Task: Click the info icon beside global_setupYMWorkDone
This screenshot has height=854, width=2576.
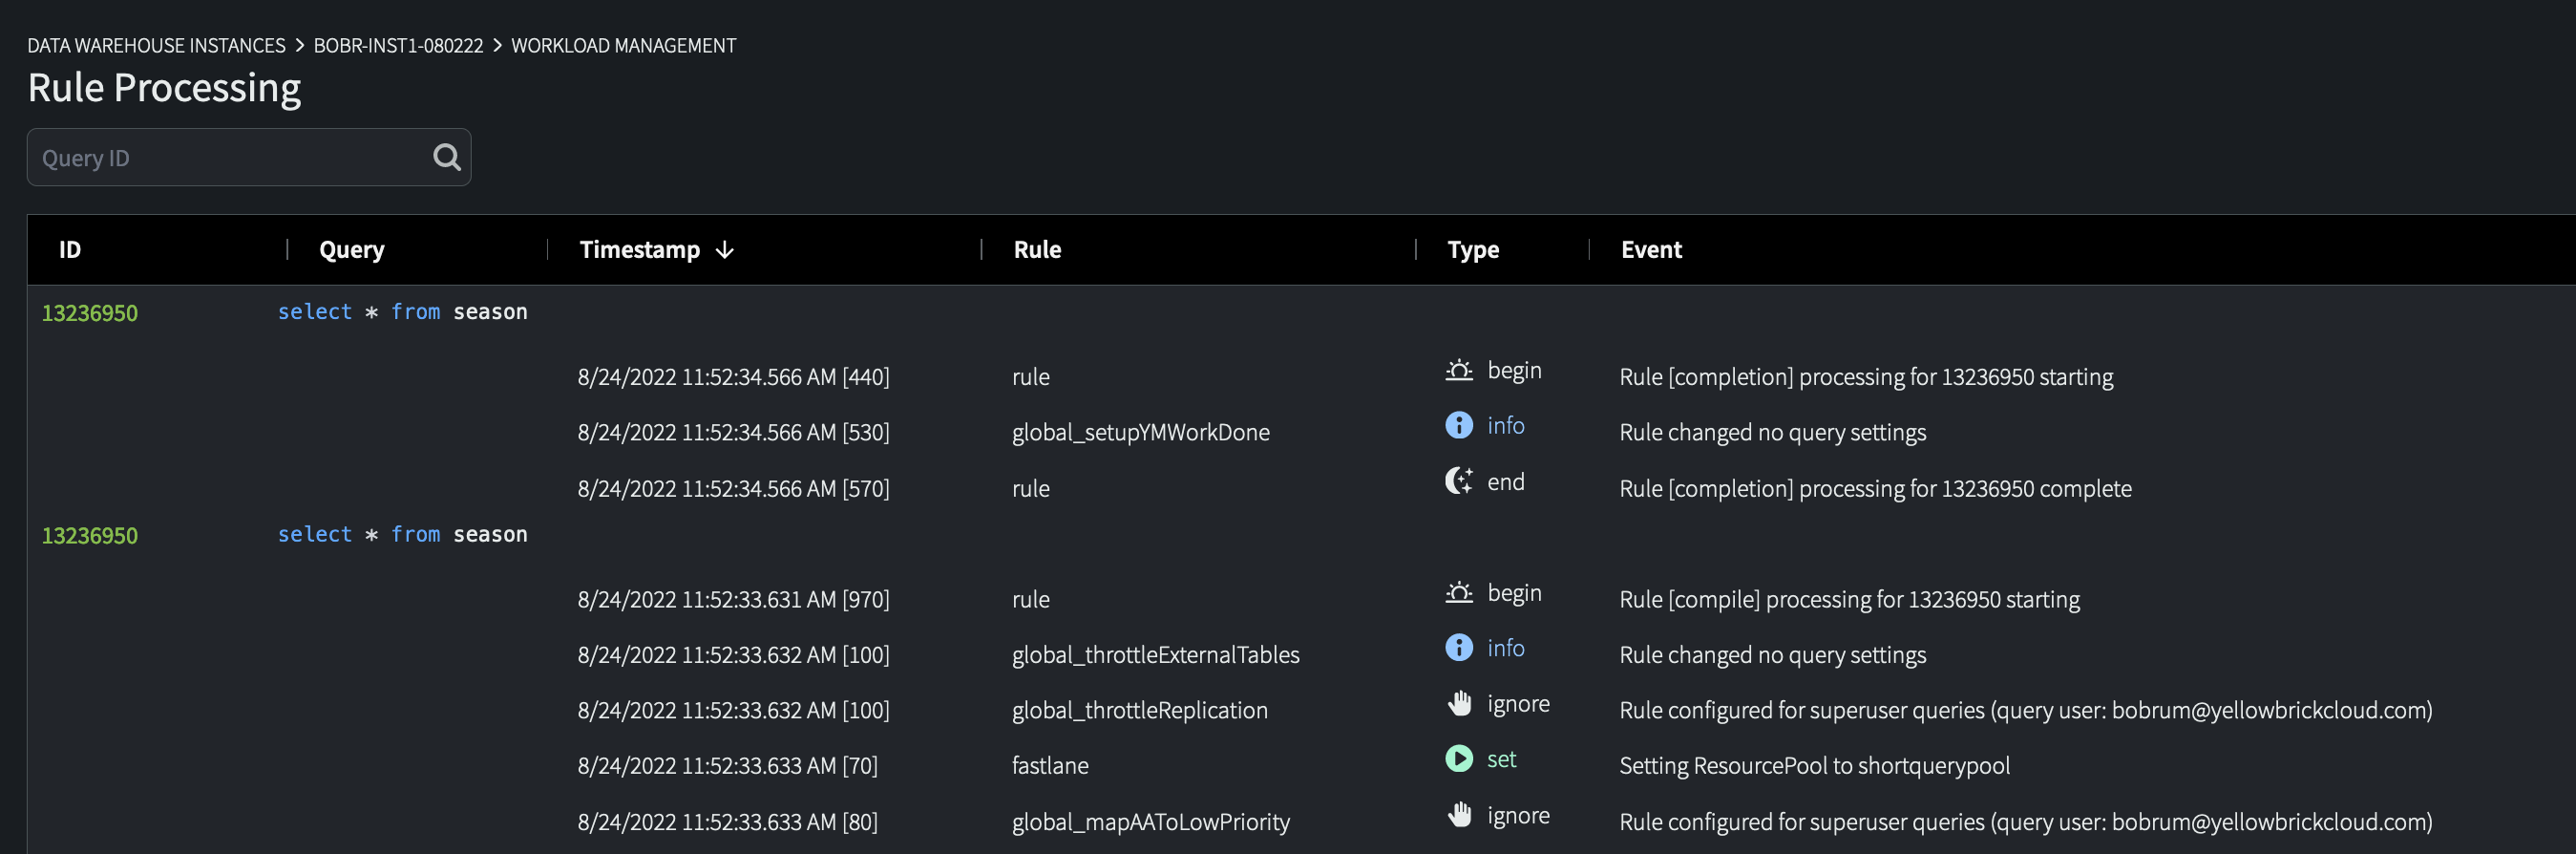Action: click(1459, 426)
